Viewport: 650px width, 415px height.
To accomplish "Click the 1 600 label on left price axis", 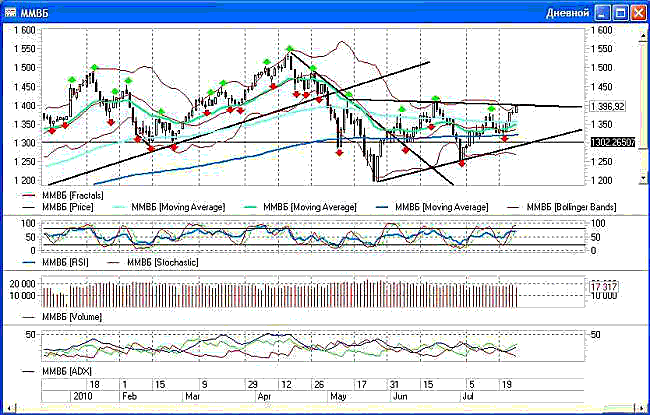I will (24, 30).
